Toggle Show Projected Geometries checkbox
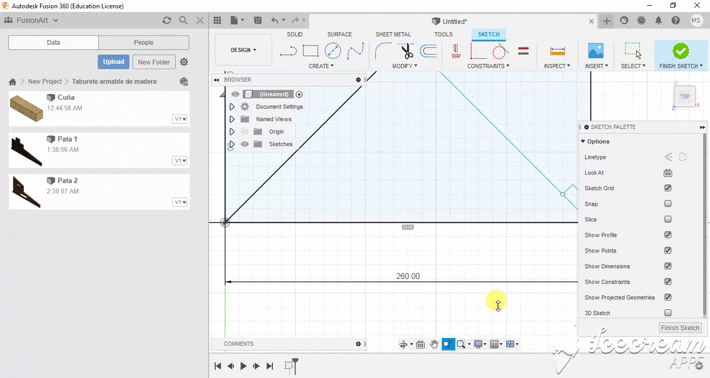 [x=667, y=297]
